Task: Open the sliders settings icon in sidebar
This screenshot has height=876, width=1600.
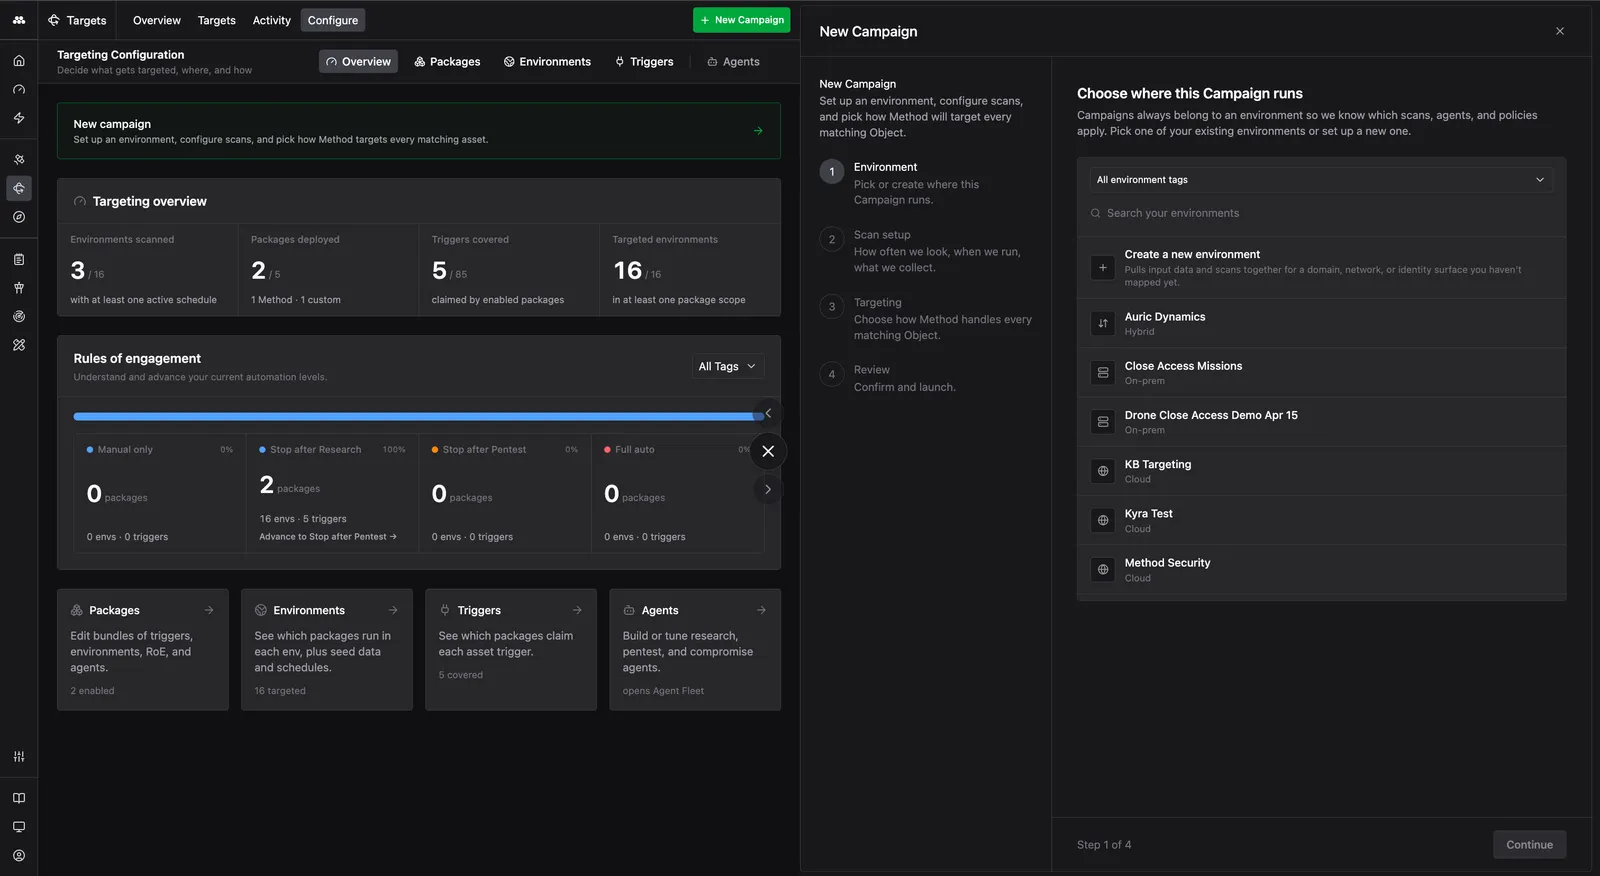Action: coord(19,756)
